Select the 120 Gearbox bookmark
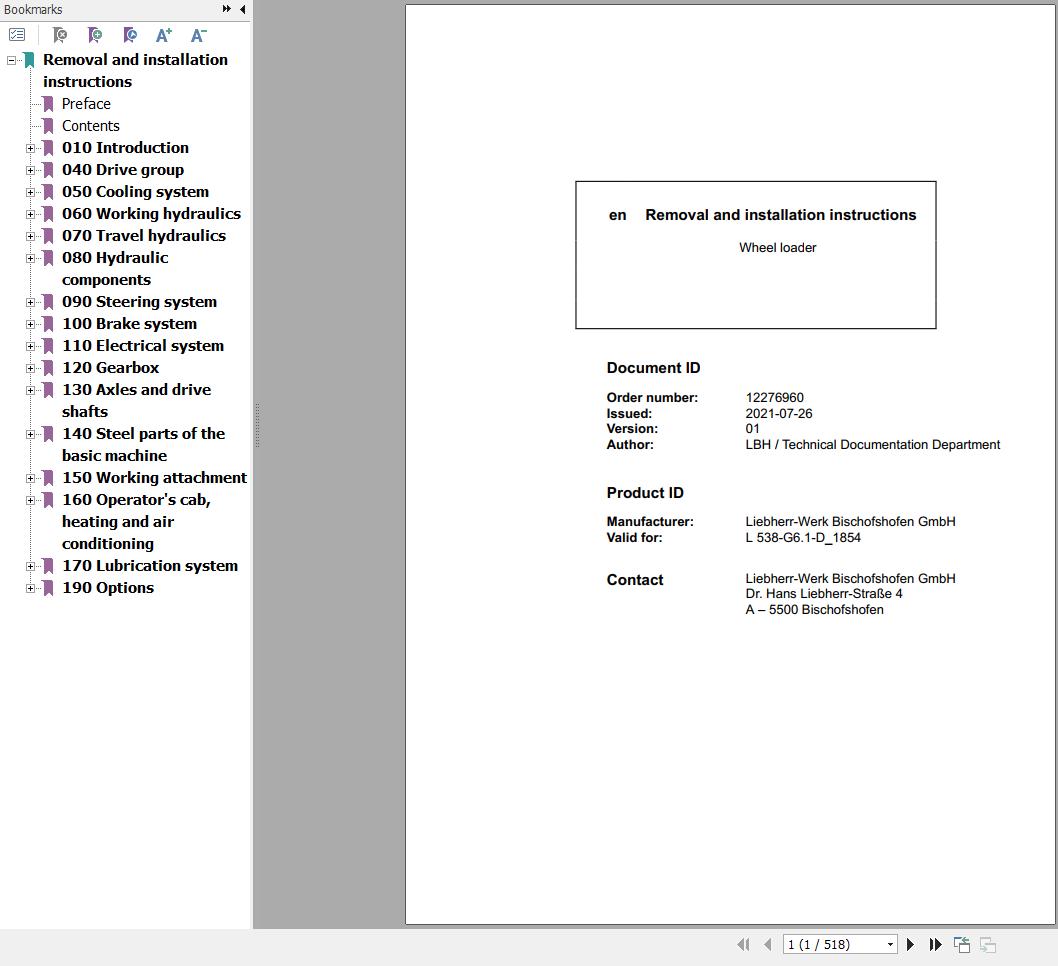This screenshot has height=966, width=1058. coord(111,368)
